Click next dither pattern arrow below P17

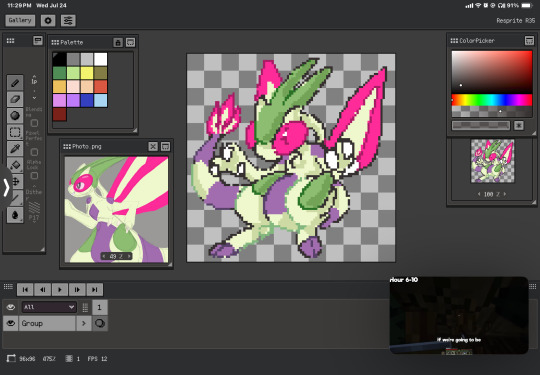tap(34, 222)
